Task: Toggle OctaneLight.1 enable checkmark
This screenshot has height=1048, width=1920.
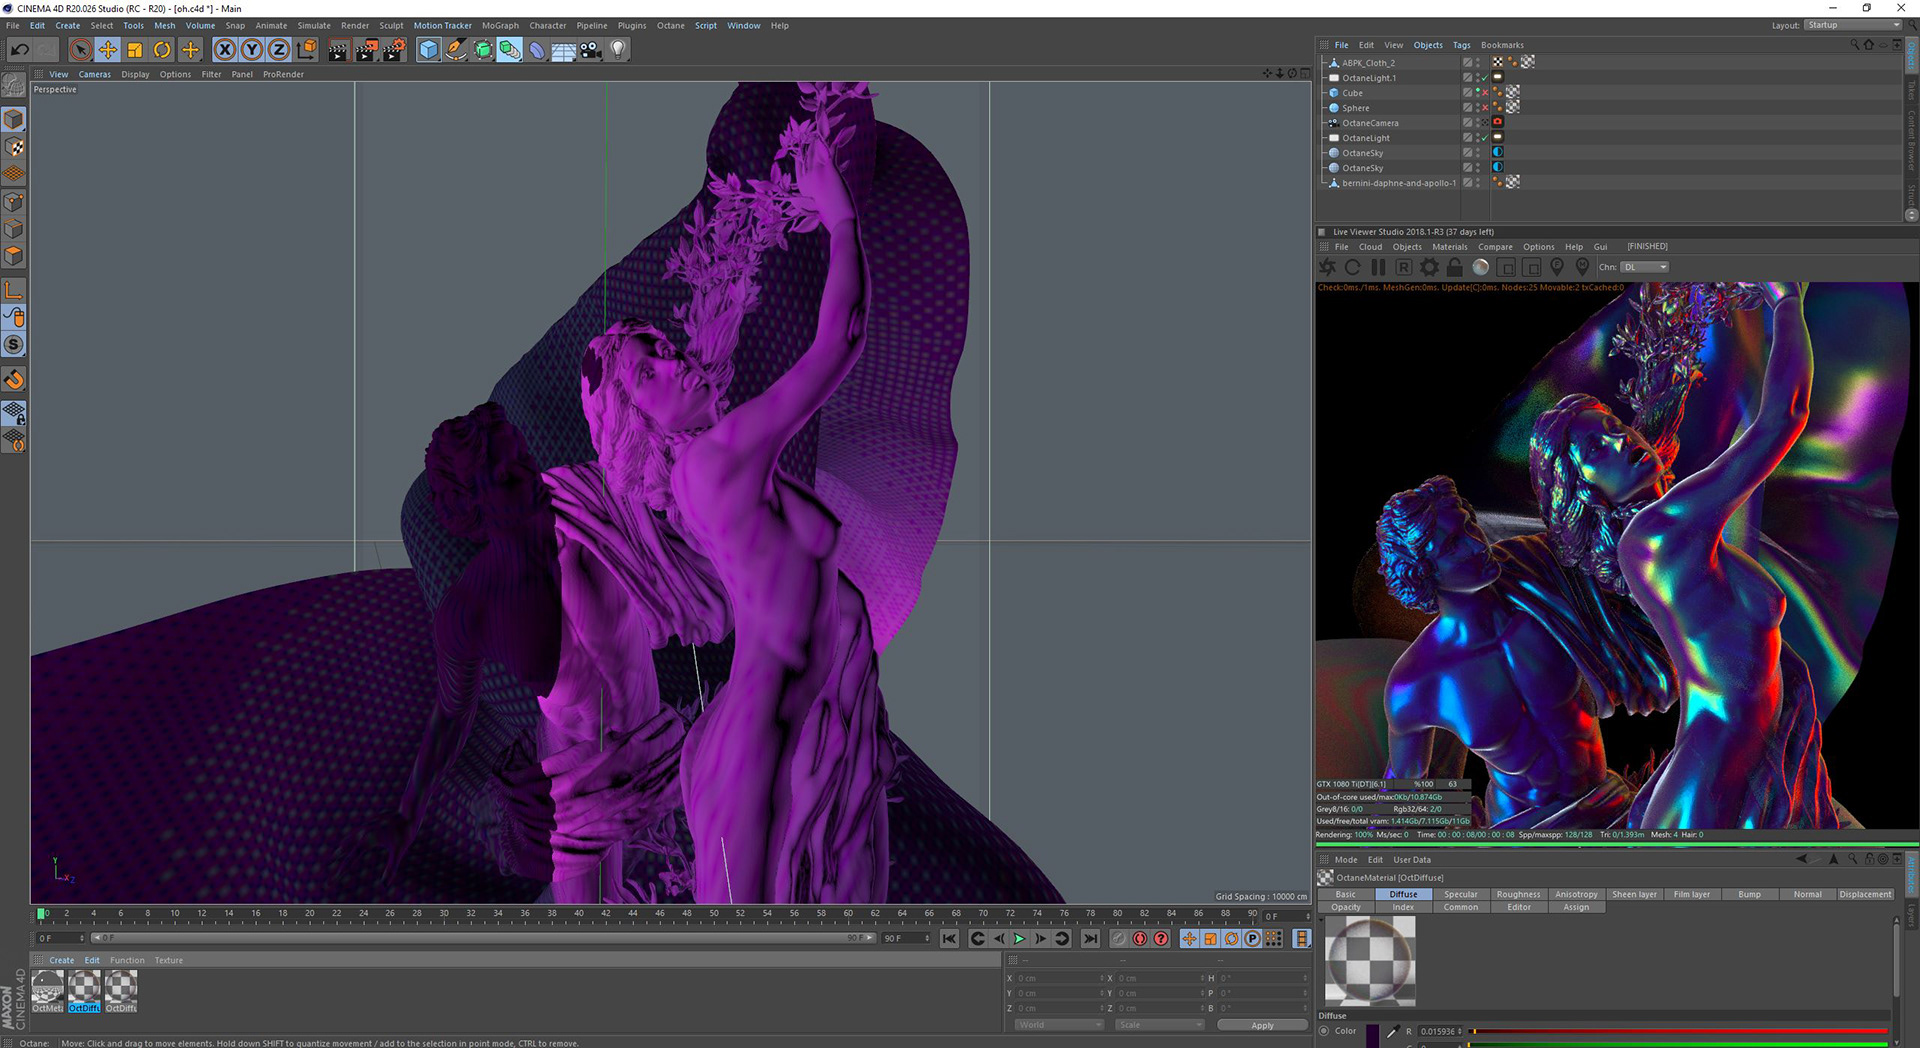Action: point(1485,78)
